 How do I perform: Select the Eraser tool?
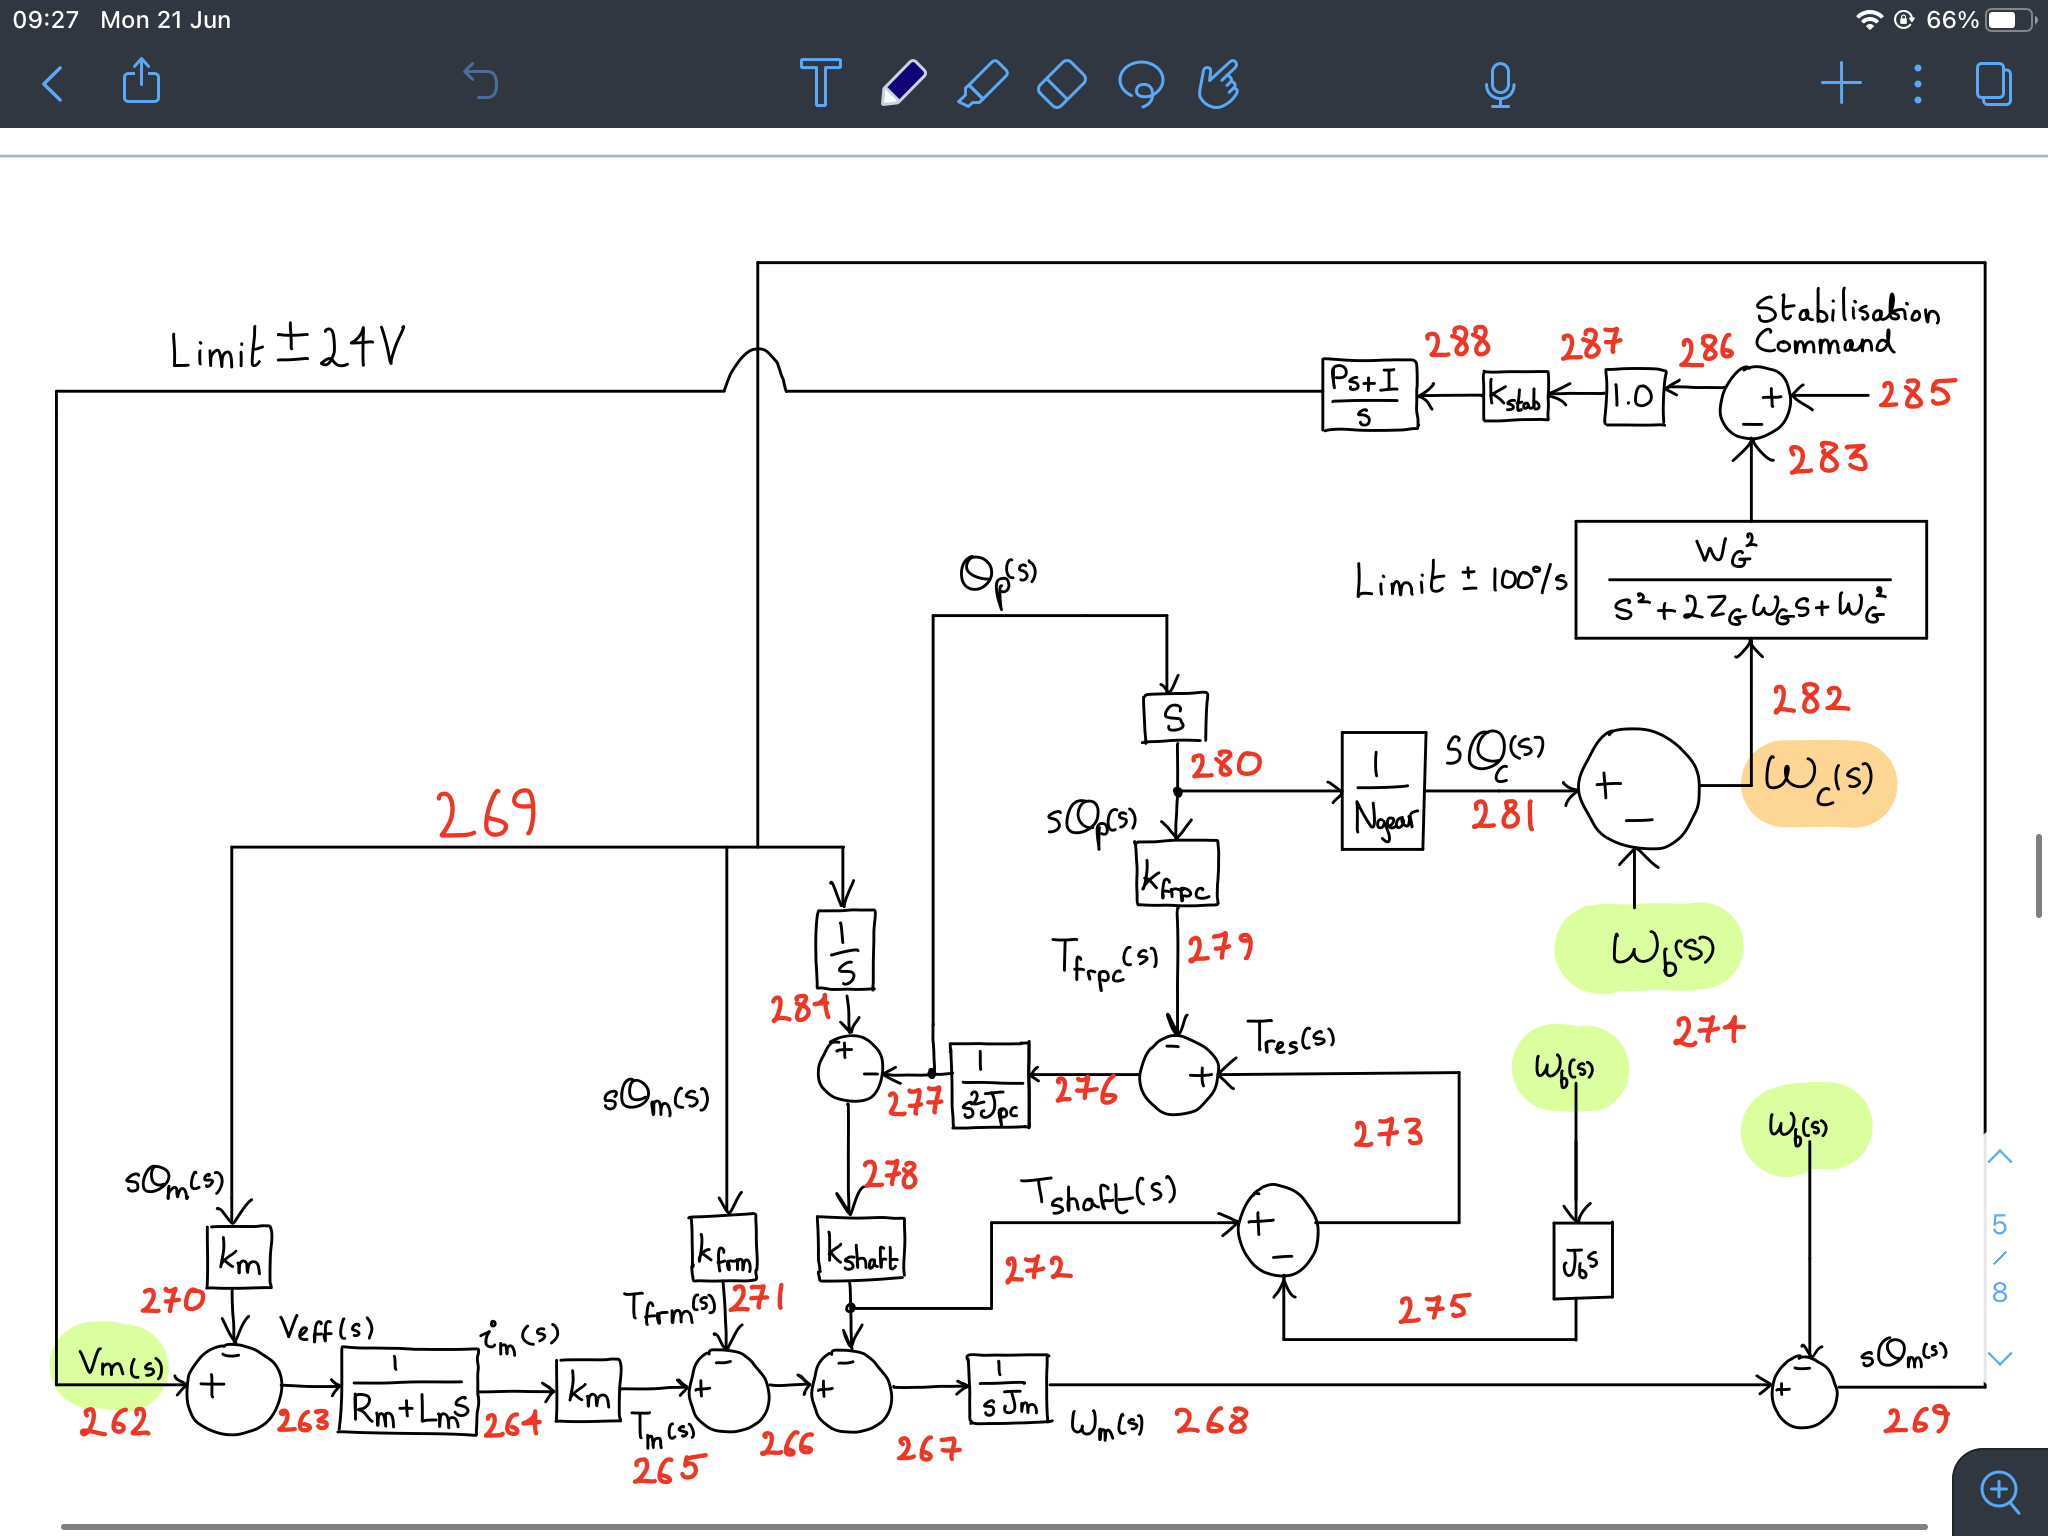coord(1061,83)
